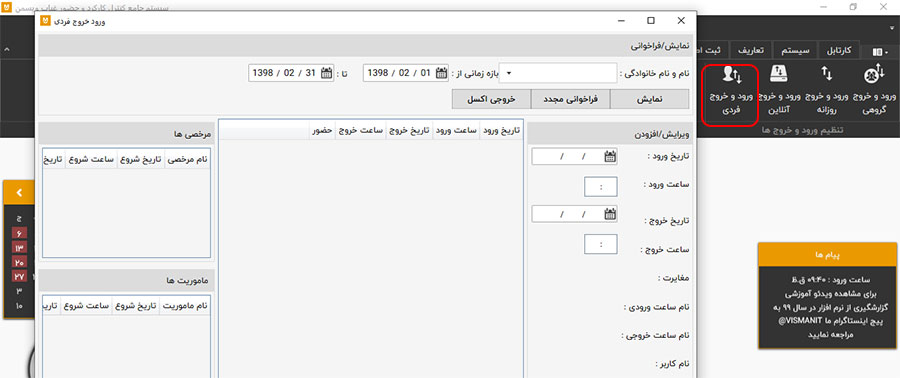This screenshot has height=378, width=900.
Task: Switch to the کارتابل tab
Action: (839, 50)
